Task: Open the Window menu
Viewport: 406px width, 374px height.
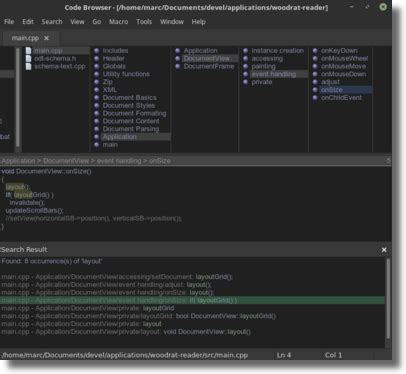Action: [x=172, y=22]
